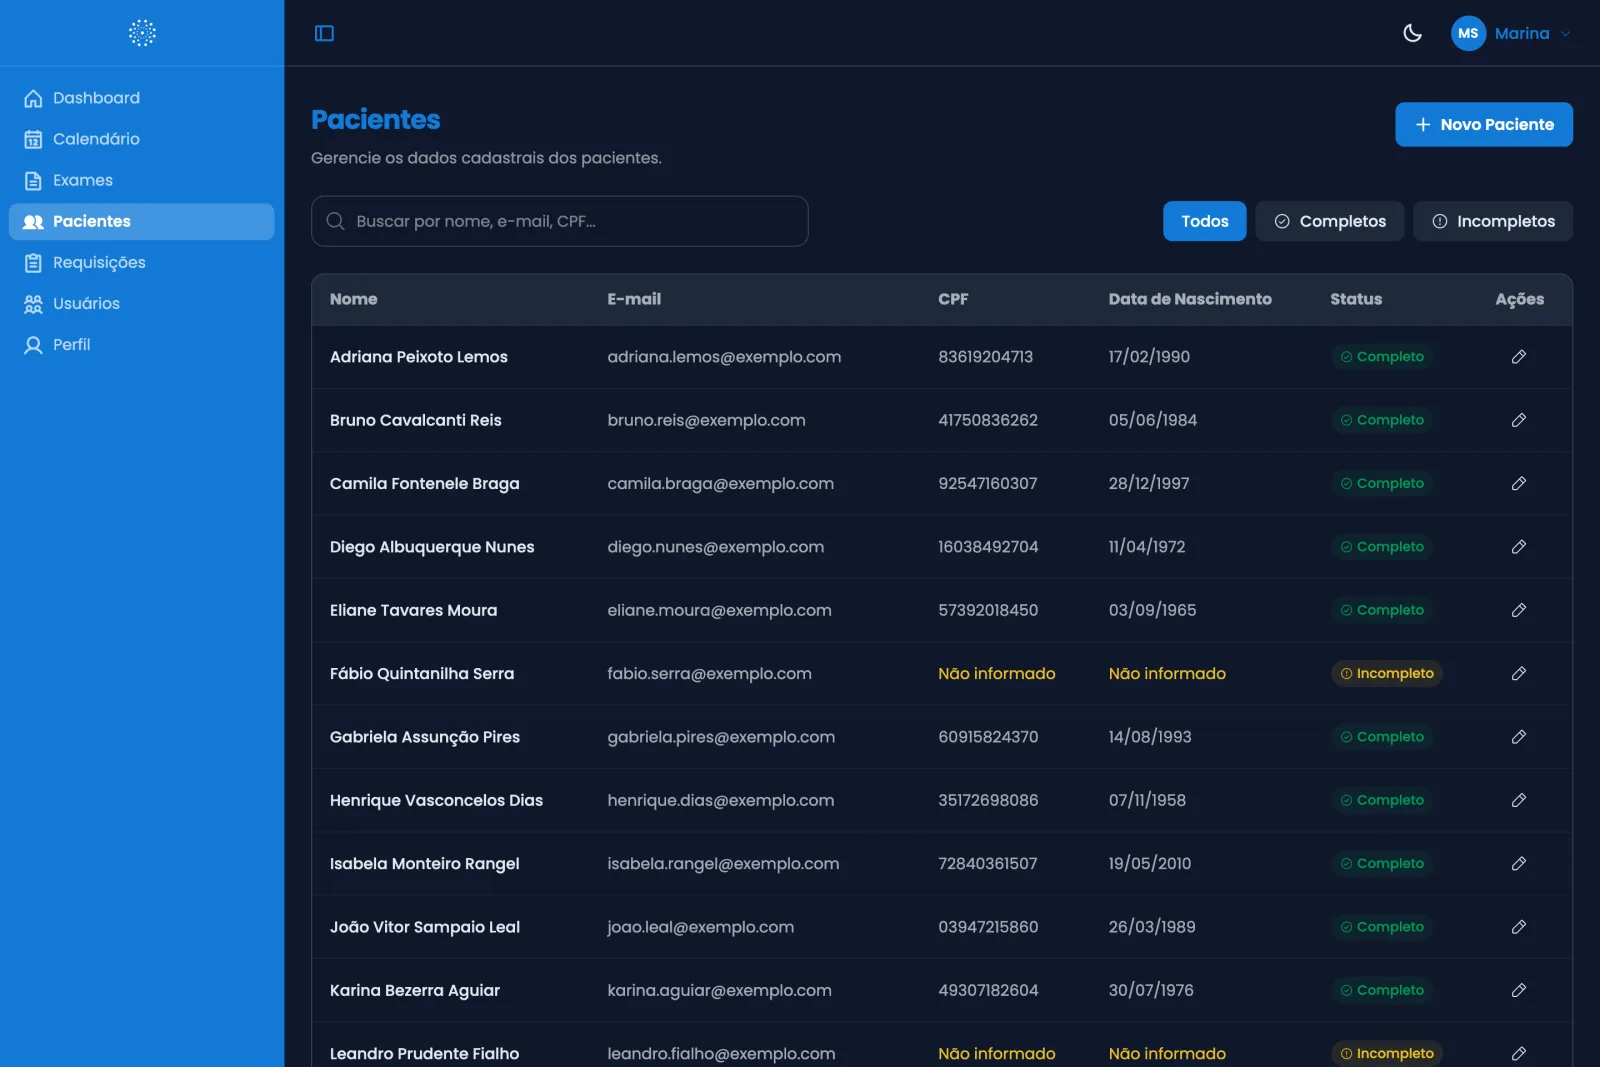The width and height of the screenshot is (1600, 1067).
Task: Click the Nome column header
Action: pos(354,299)
